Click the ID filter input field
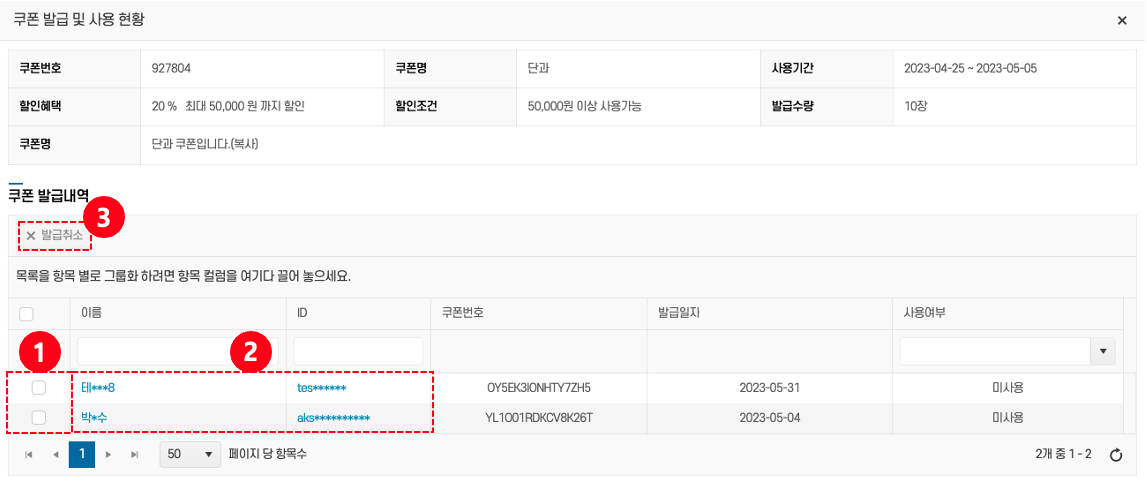 (358, 351)
